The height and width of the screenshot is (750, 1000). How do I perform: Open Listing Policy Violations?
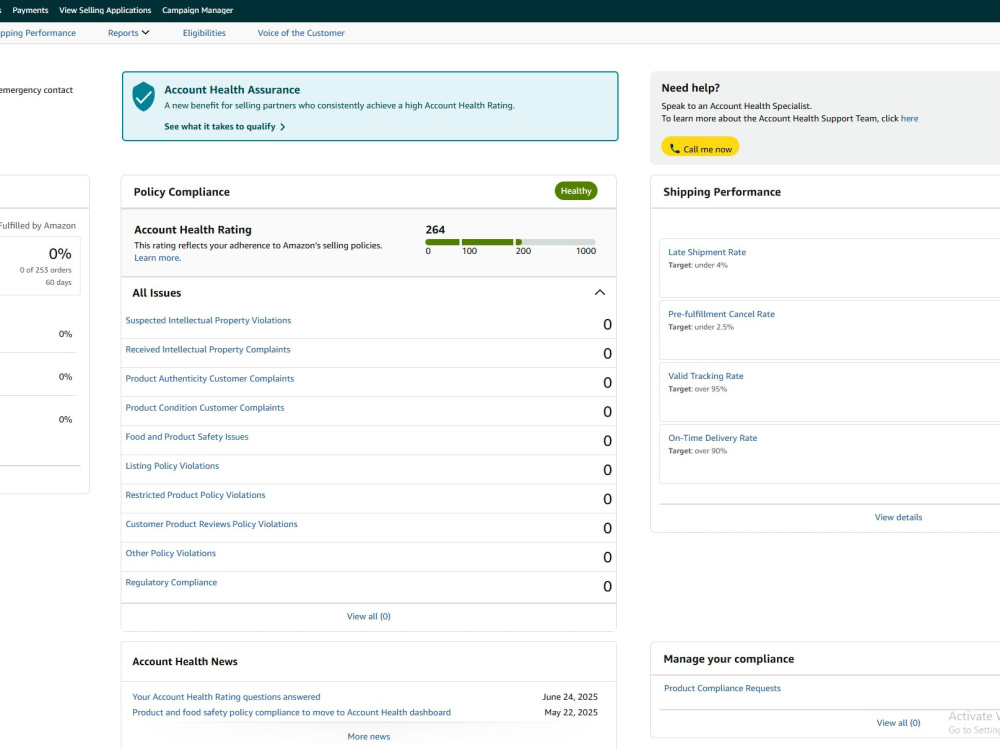pos(172,466)
